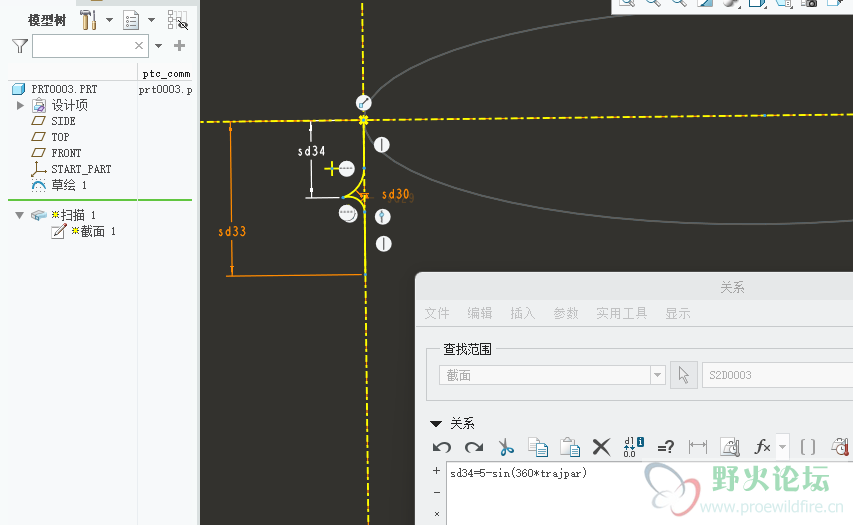Screen dimensions: 853x525
Task: Expand the 设计项 tree node
Action: [x=20, y=105]
